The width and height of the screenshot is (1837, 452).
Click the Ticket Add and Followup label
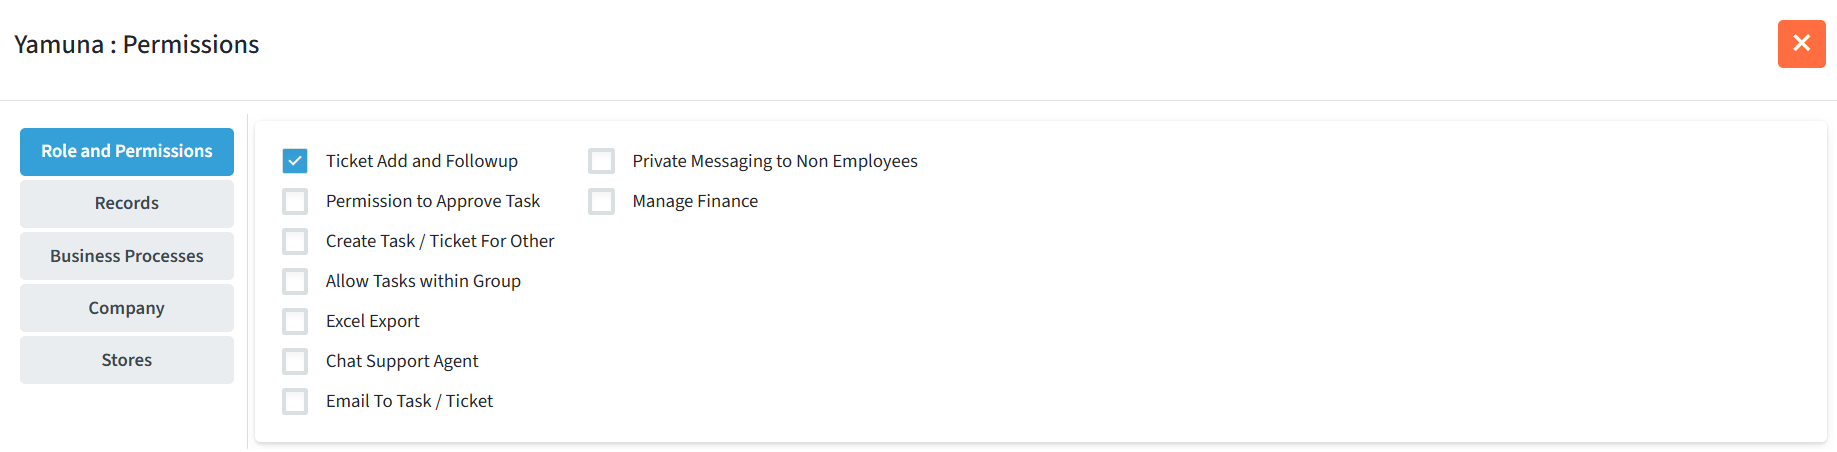(421, 161)
